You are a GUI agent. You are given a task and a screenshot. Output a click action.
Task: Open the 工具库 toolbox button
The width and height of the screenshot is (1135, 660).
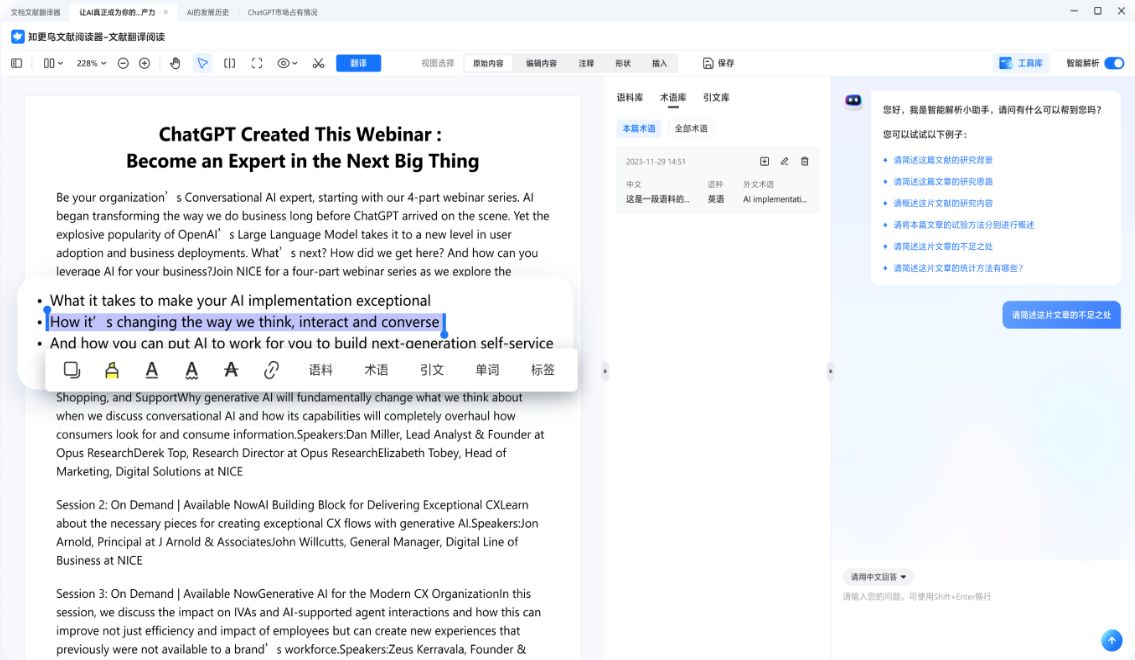(x=1021, y=64)
